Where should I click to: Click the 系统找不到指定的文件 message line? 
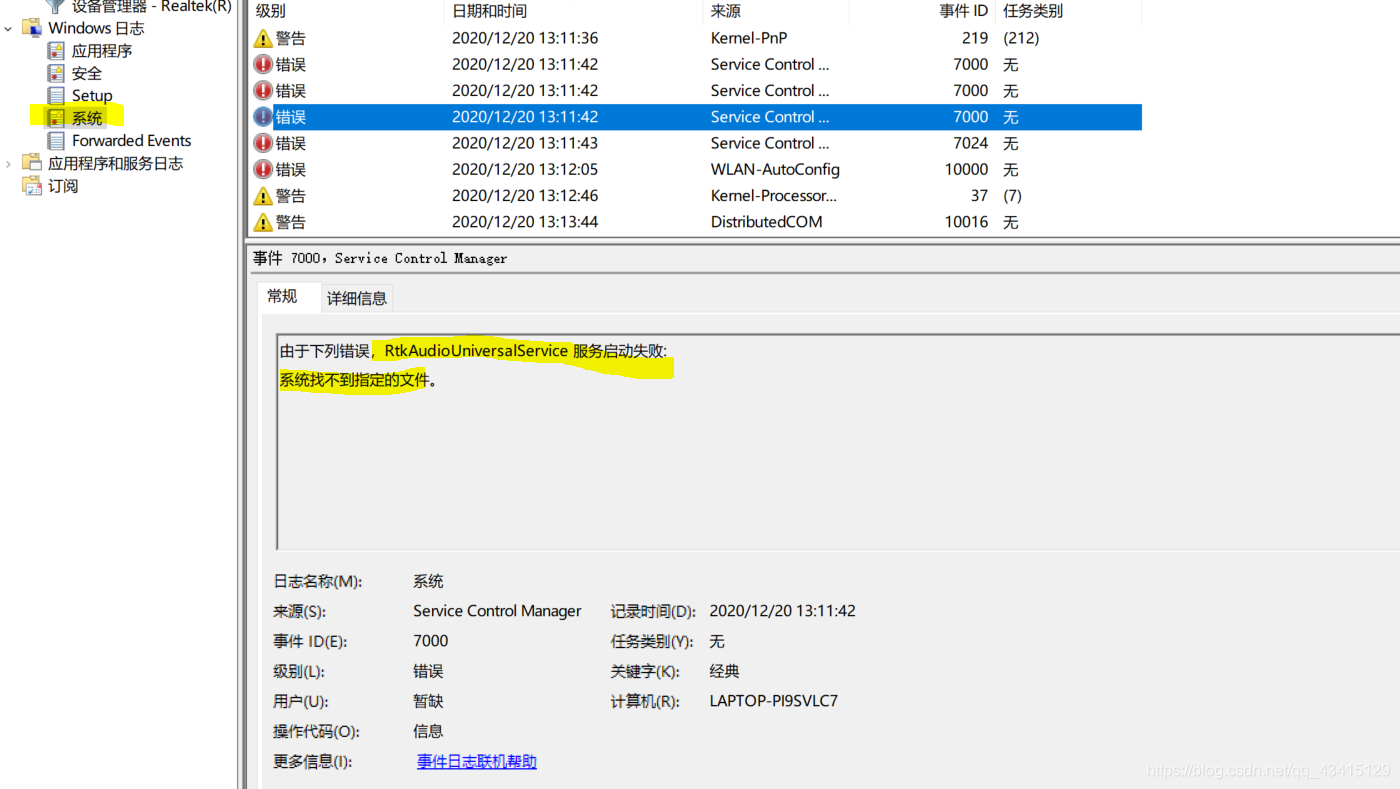tap(358, 380)
